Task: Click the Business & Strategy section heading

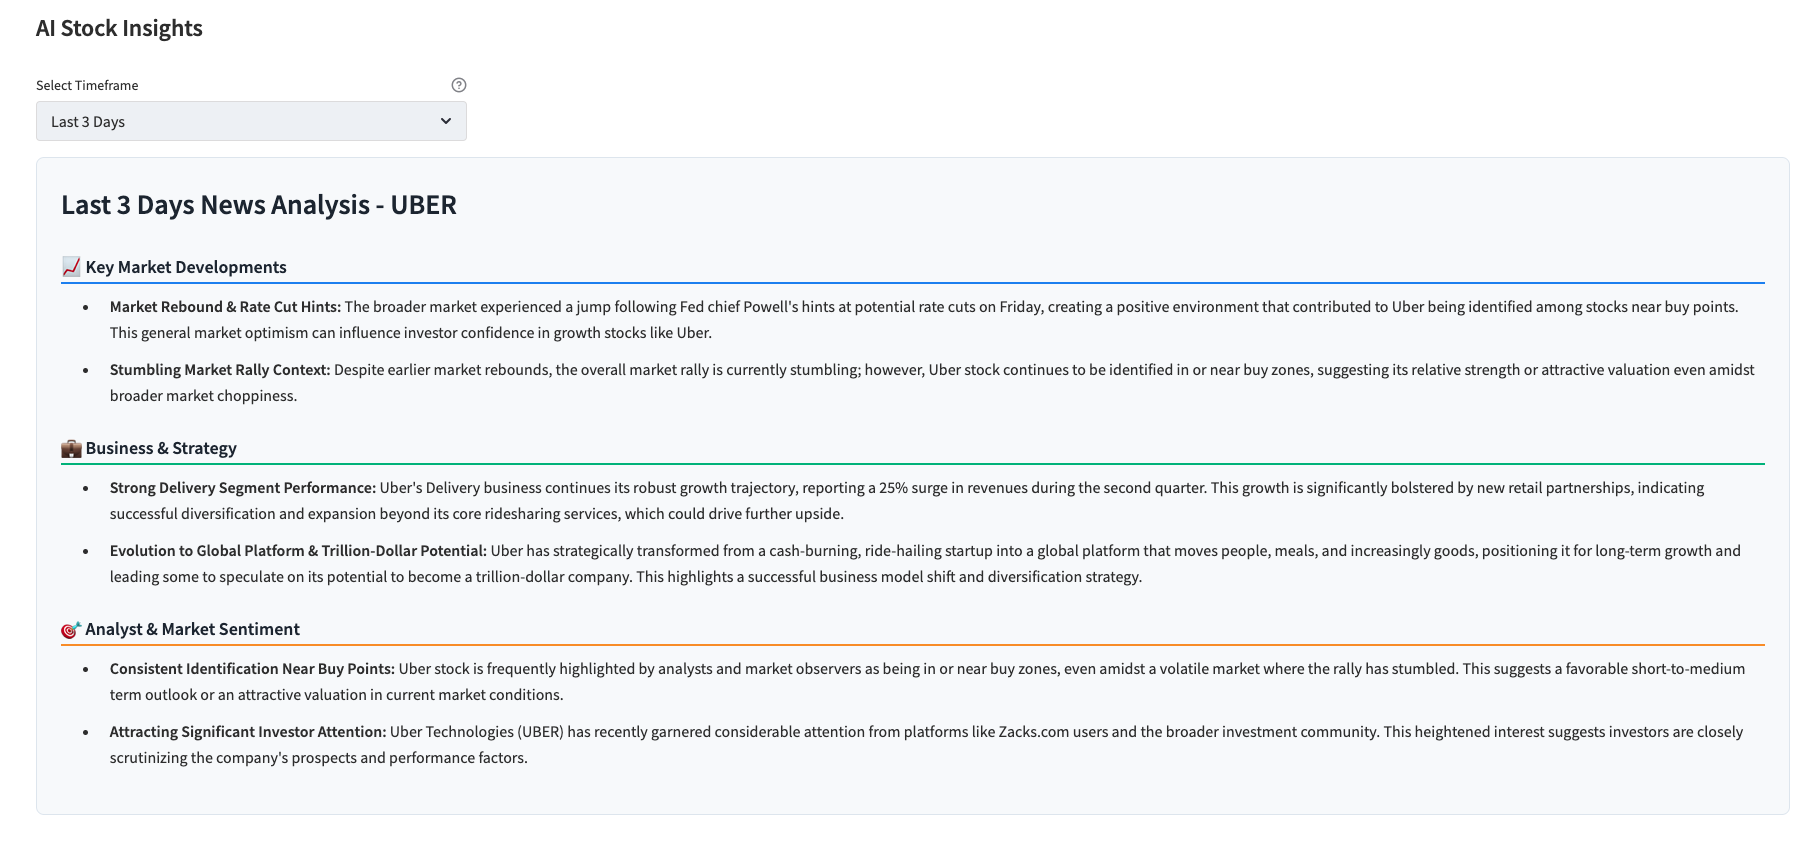Action: (161, 448)
